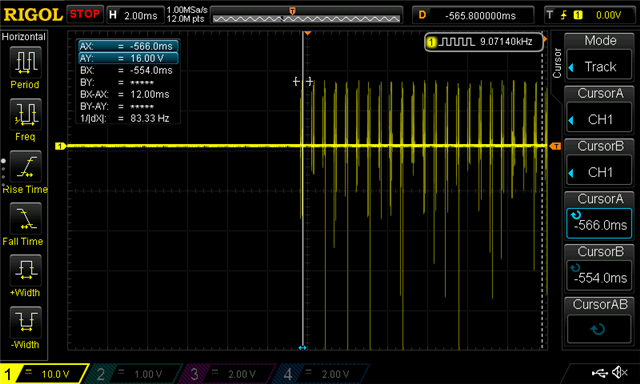Click the waveform memory position overview bar

coord(306,15)
